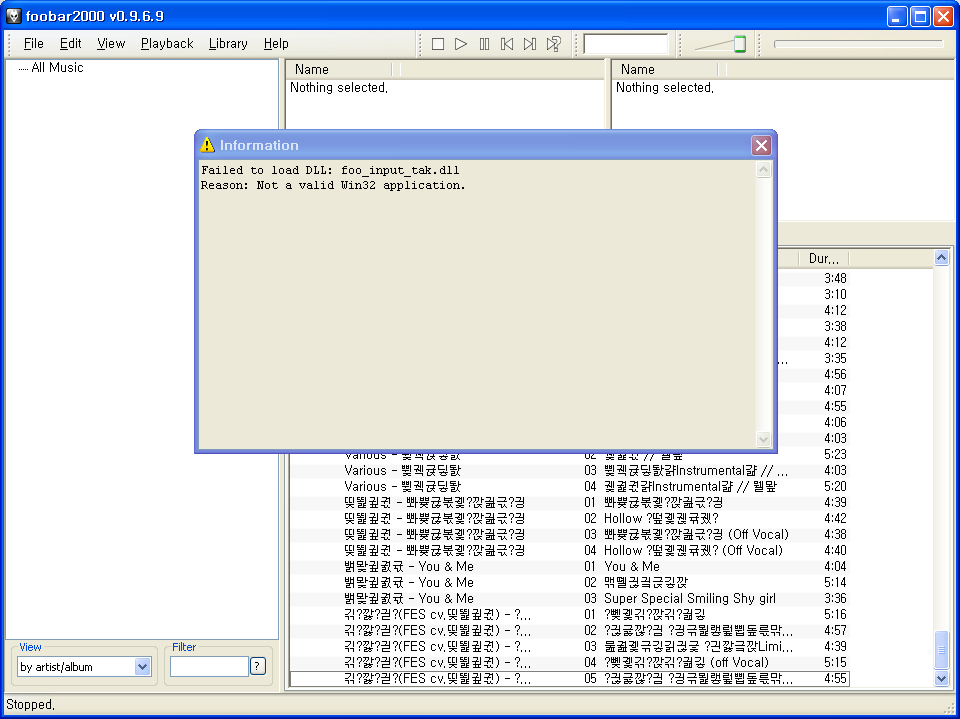This screenshot has width=960, height=719.
Task: Skip to the next track
Action: click(x=530, y=44)
